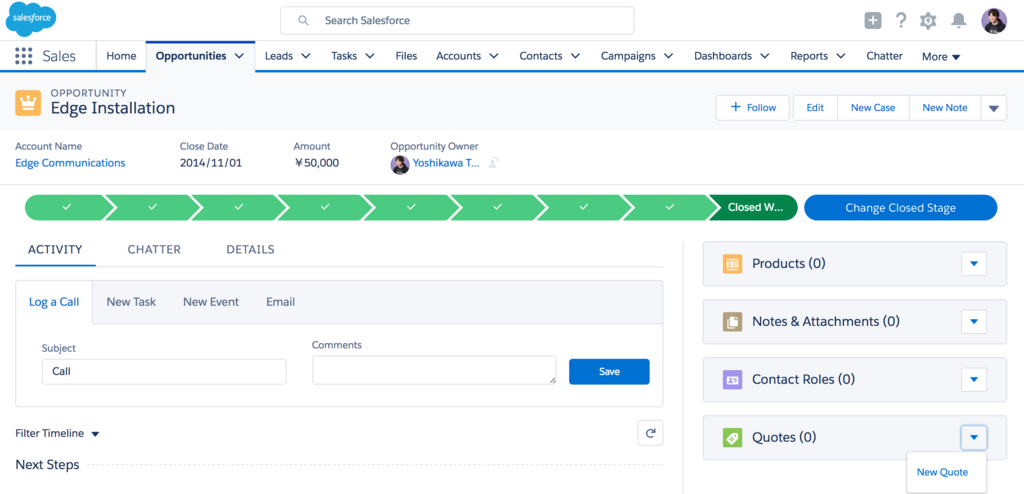Focus the Search Salesforce field

(457, 20)
